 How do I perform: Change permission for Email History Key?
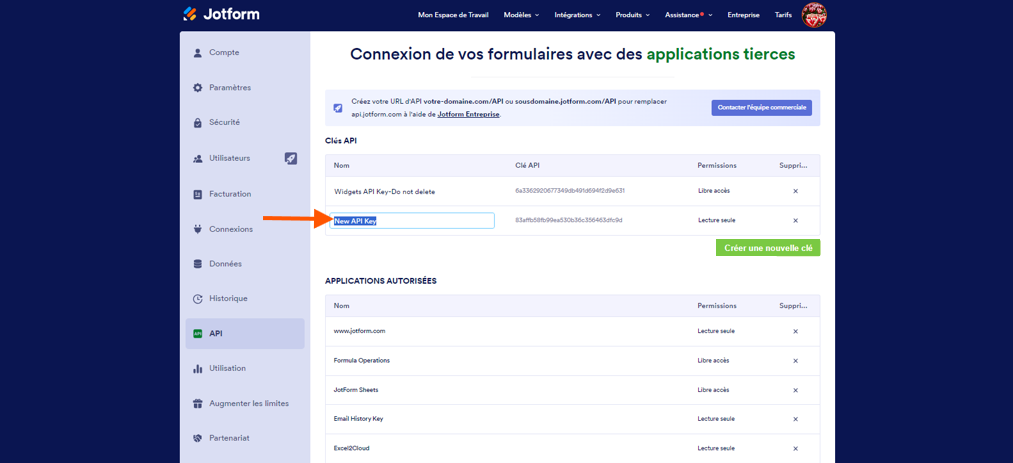click(716, 419)
